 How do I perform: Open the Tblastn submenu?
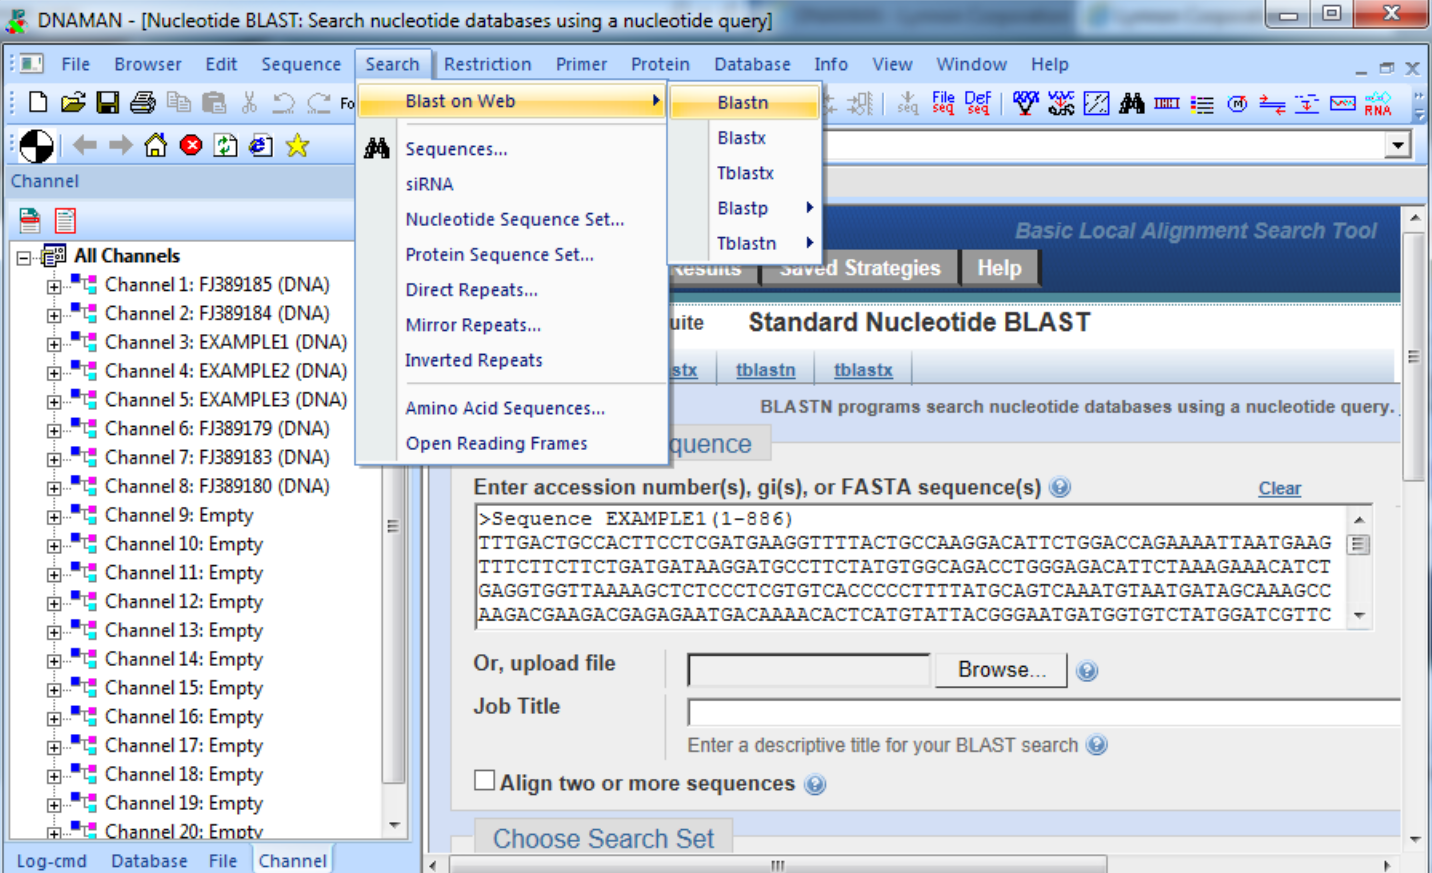pos(746,243)
